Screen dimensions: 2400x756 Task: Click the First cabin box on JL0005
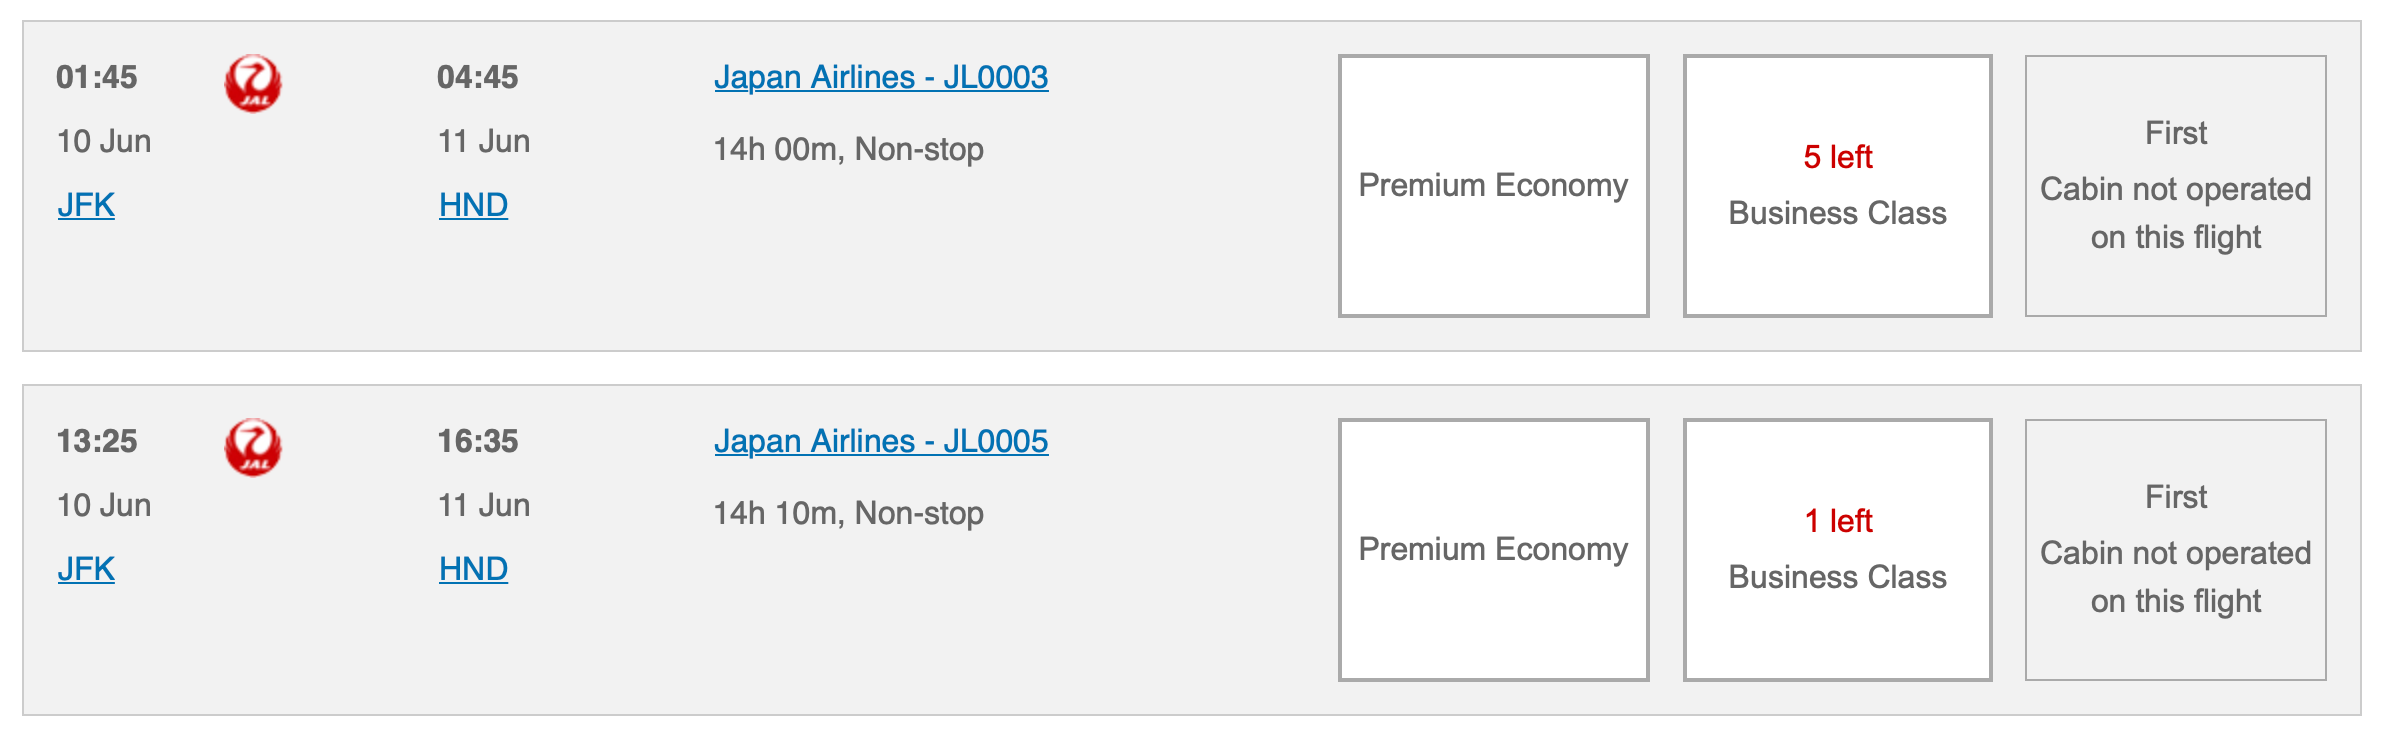tap(2174, 549)
